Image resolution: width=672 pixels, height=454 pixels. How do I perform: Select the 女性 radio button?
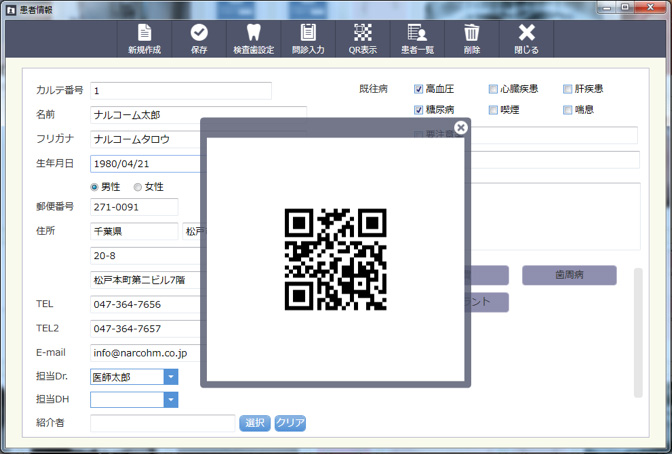click(138, 187)
